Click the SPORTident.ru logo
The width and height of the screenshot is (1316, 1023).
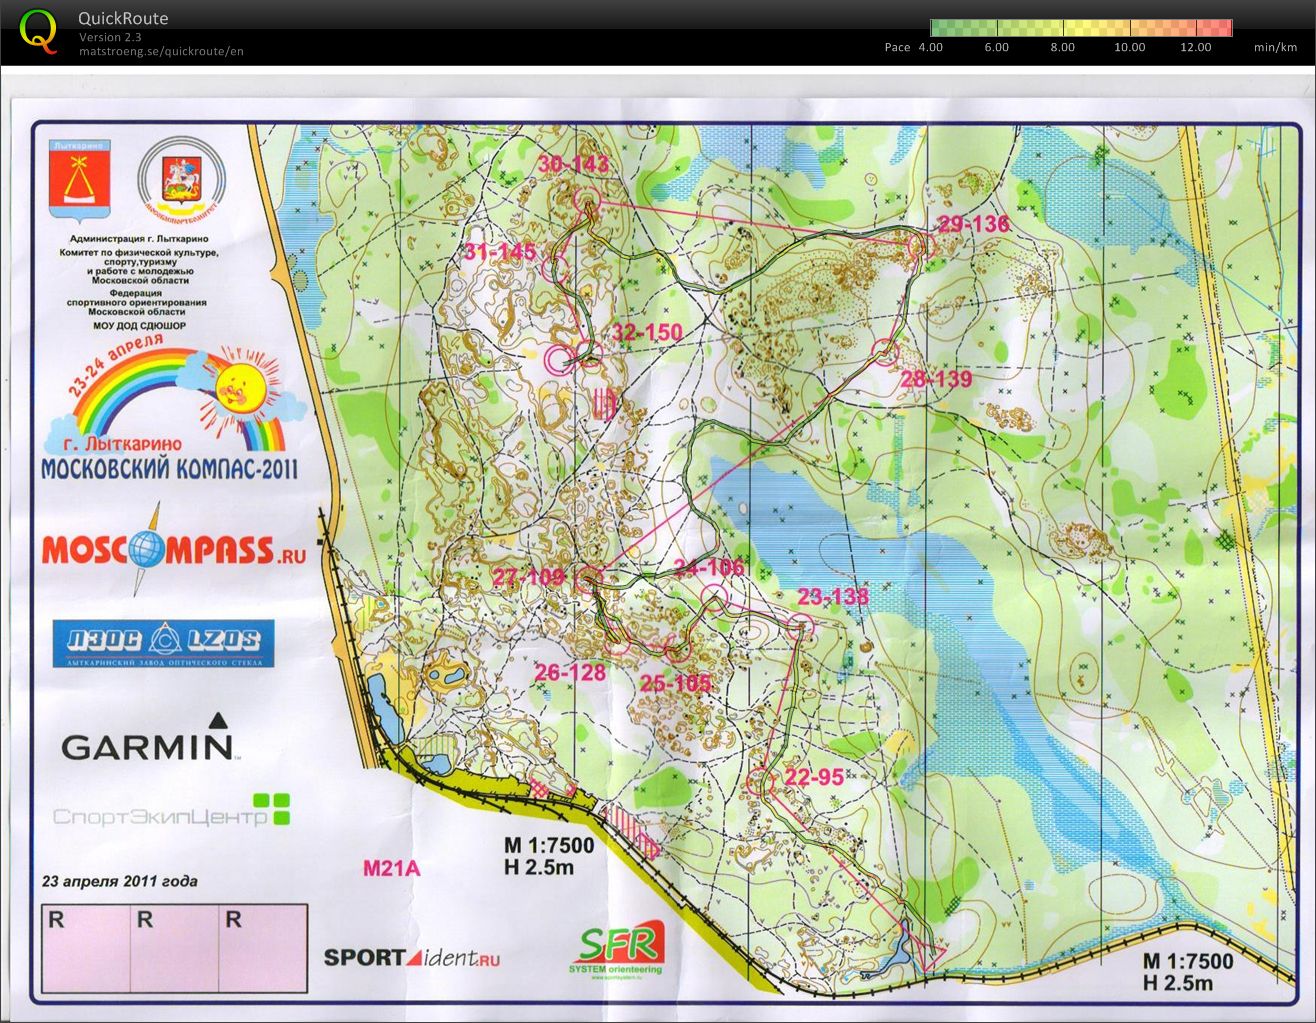coord(411,958)
